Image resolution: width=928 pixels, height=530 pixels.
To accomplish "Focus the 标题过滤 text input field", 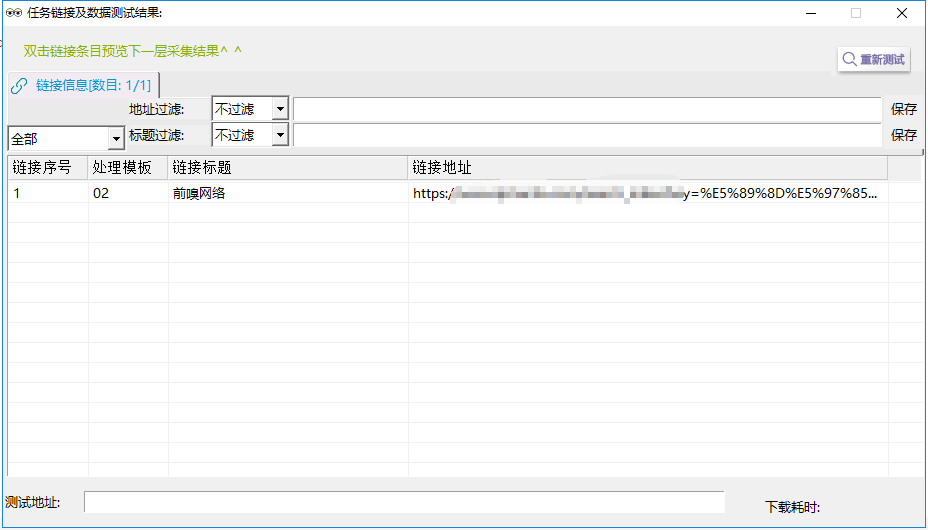I will [x=586, y=135].
